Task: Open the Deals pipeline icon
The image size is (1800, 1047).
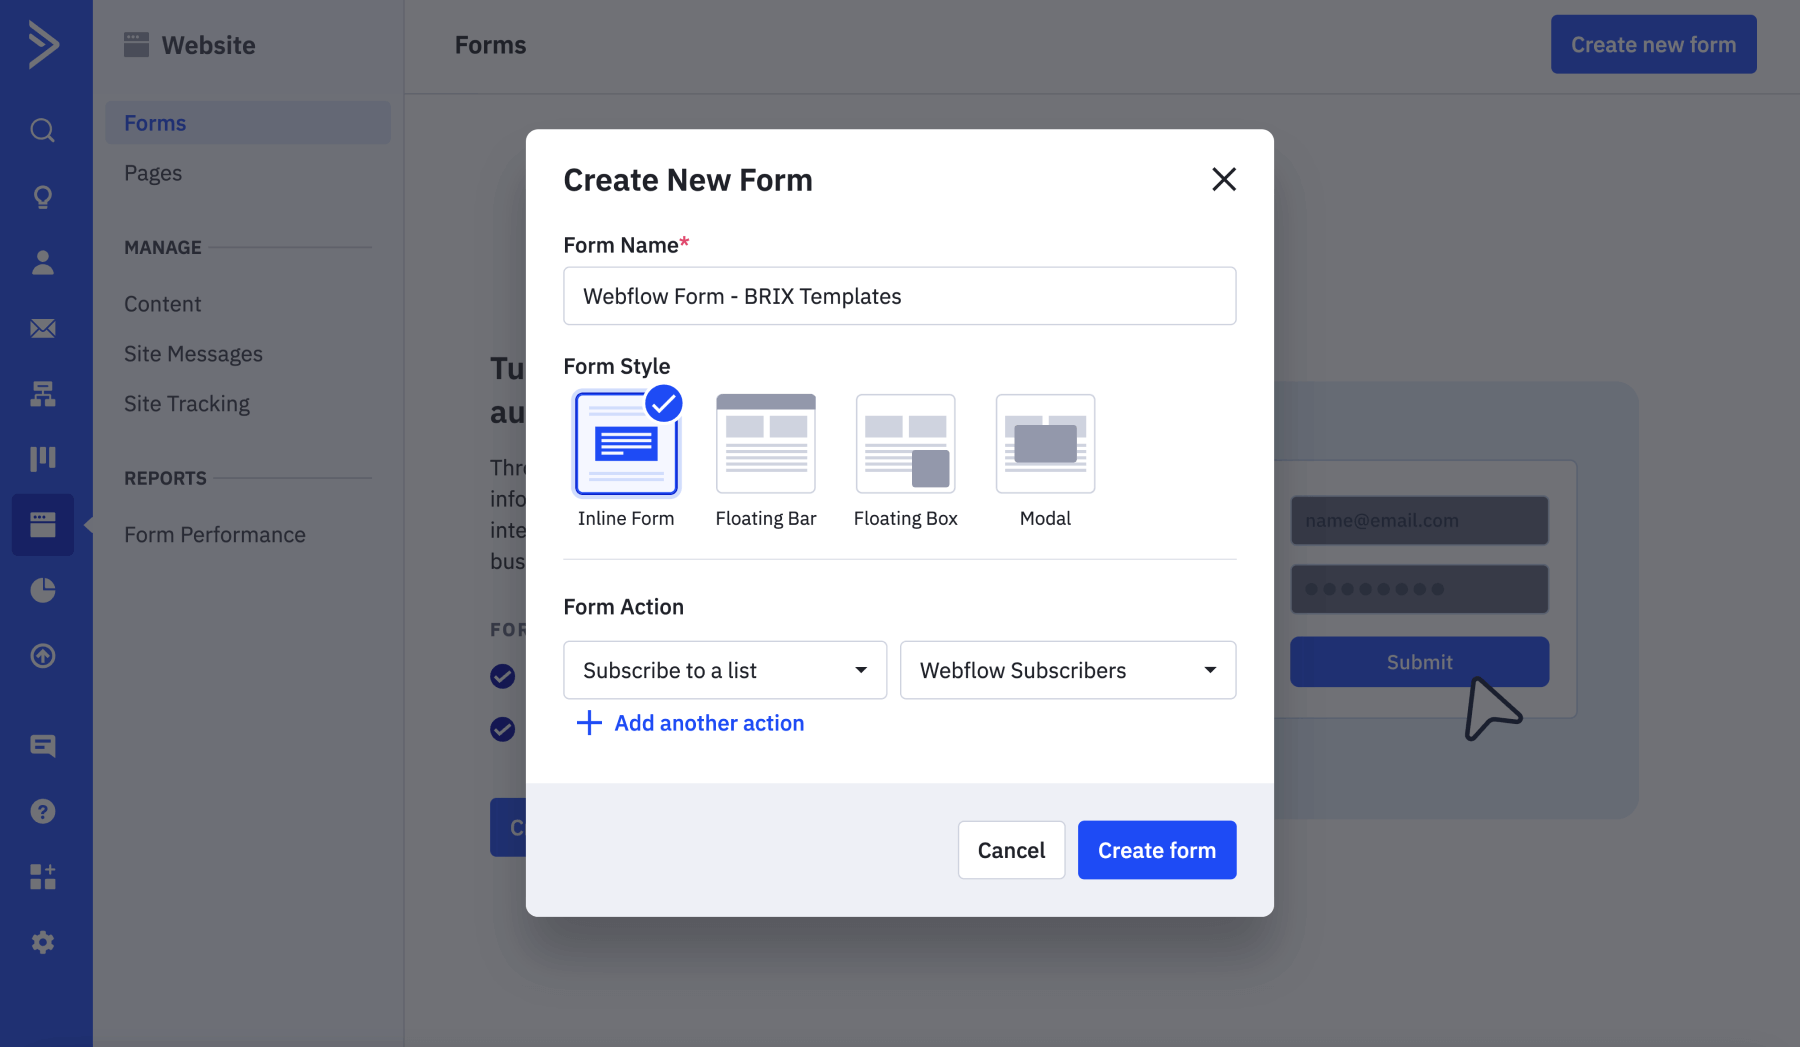Action: coord(43,459)
